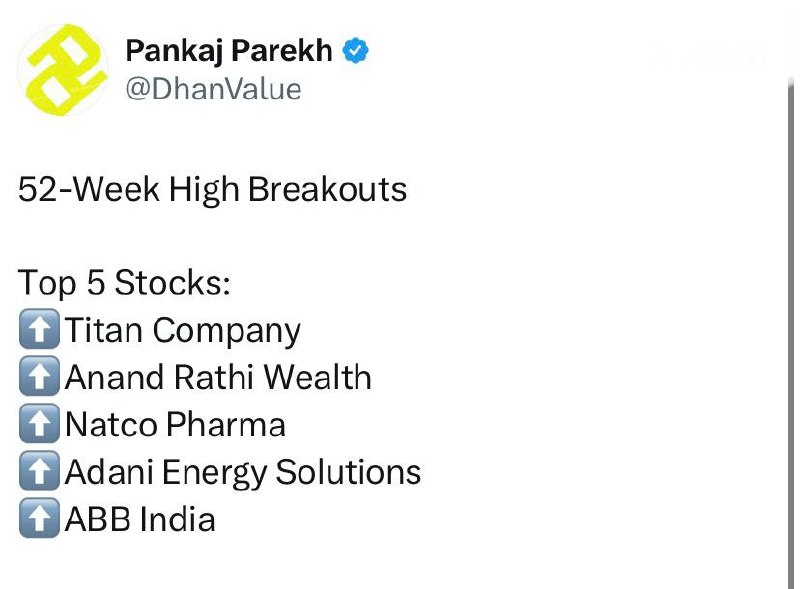
Task: Select the 'Natco Pharma' stock name
Action: 175,425
